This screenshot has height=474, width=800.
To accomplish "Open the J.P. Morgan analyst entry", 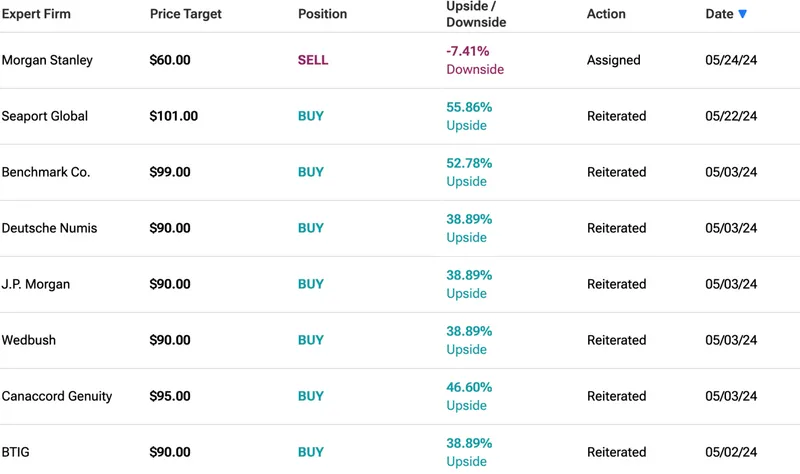I will point(36,284).
